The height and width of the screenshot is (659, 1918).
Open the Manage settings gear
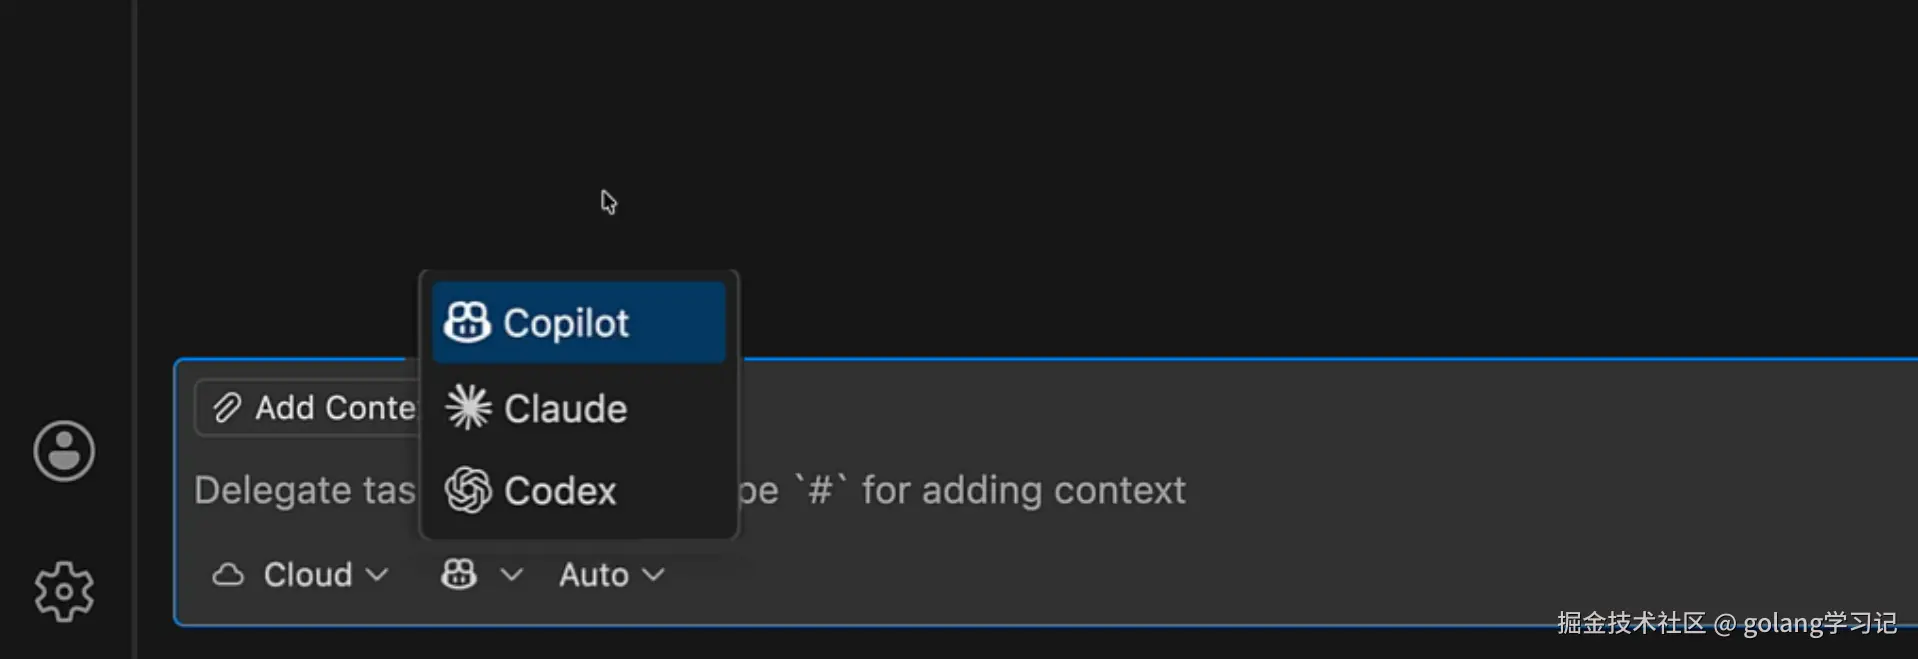64,591
